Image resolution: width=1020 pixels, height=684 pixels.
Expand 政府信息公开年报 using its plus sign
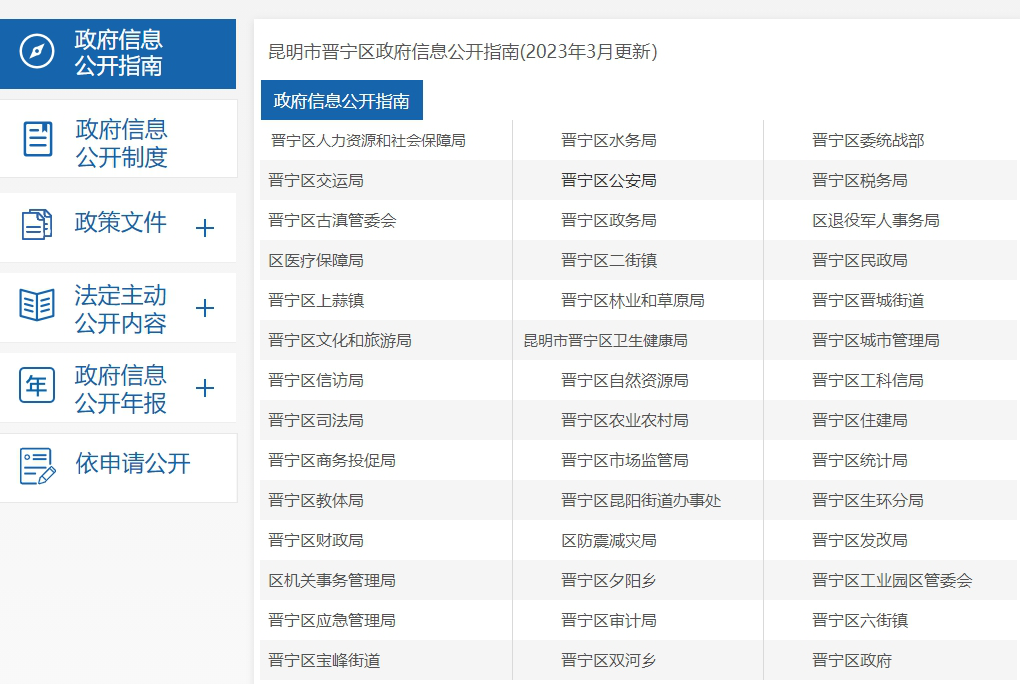(x=205, y=388)
